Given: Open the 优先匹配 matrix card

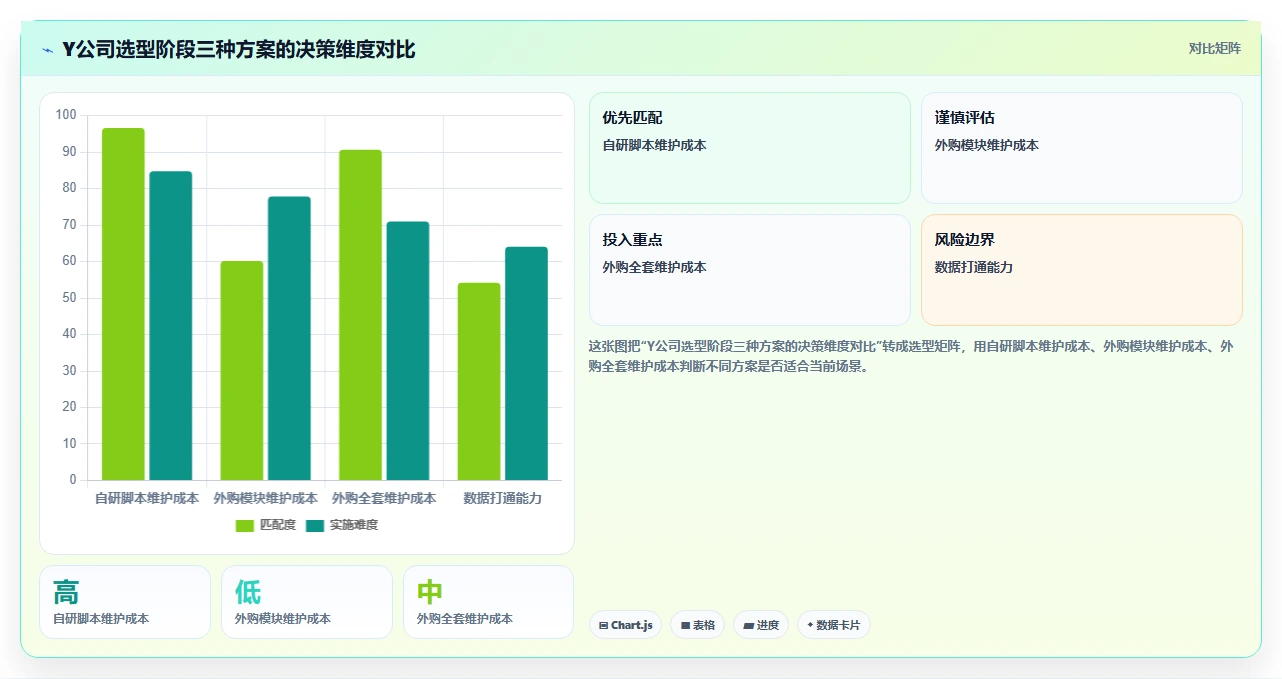Looking at the screenshot, I should (x=750, y=148).
